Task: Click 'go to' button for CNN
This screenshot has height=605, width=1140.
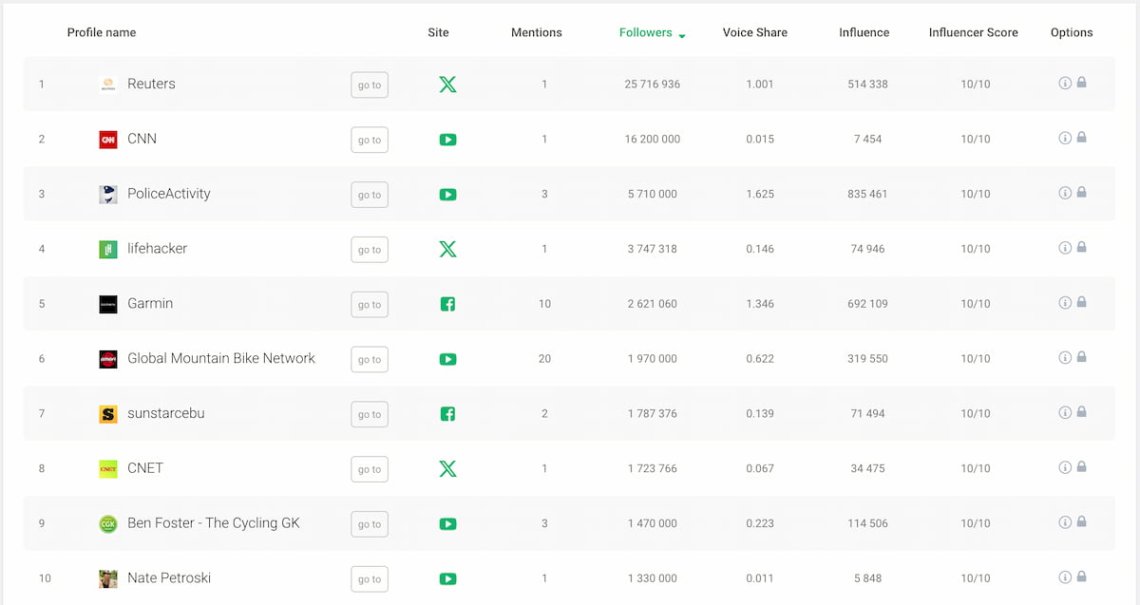Action: [369, 140]
